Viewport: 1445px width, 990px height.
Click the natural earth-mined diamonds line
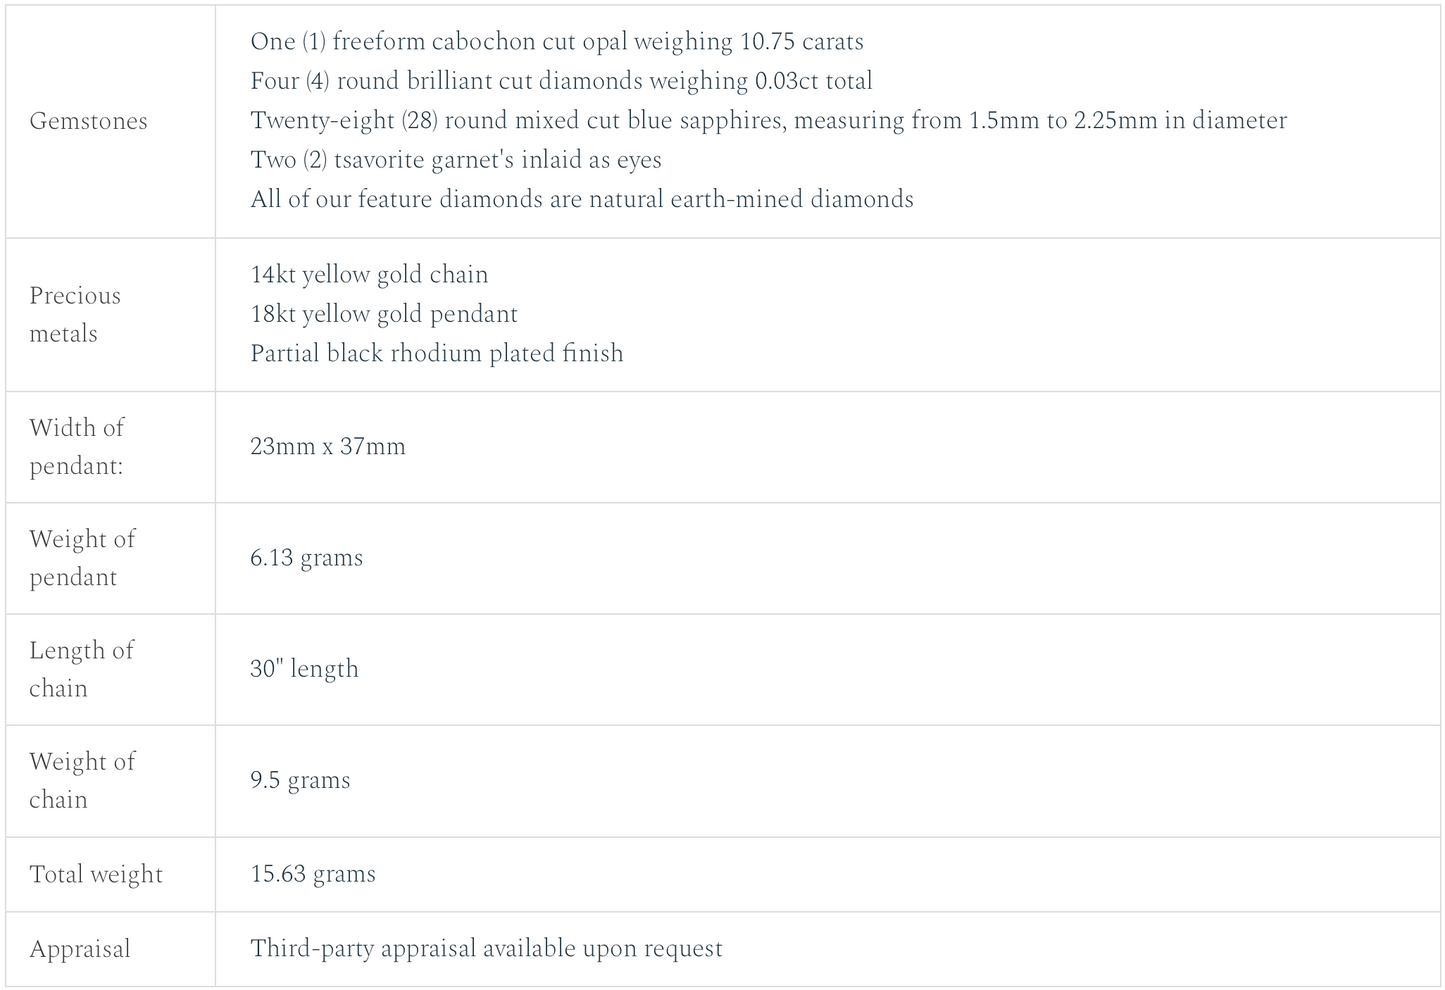pyautogui.click(x=581, y=199)
